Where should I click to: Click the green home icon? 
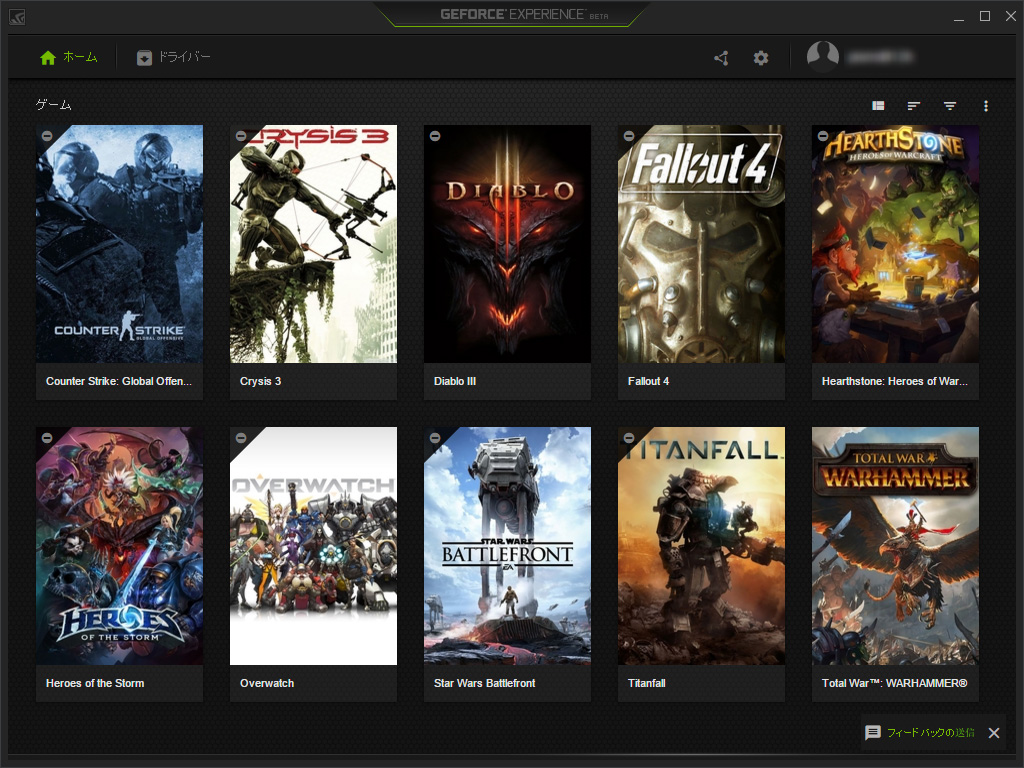coord(48,57)
